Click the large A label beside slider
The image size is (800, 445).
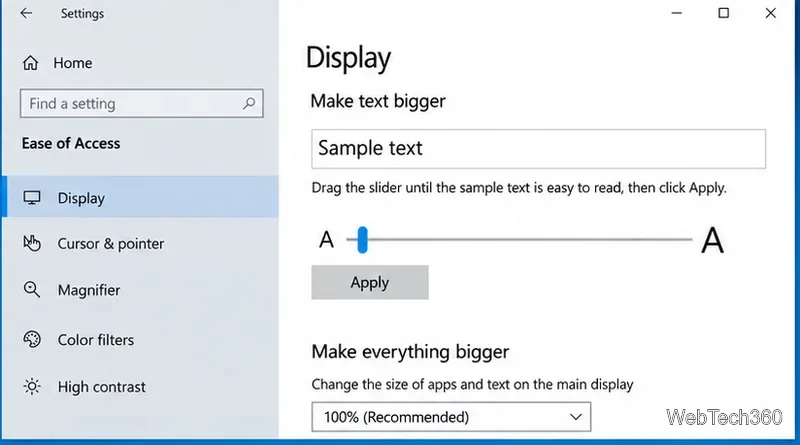[x=712, y=240]
